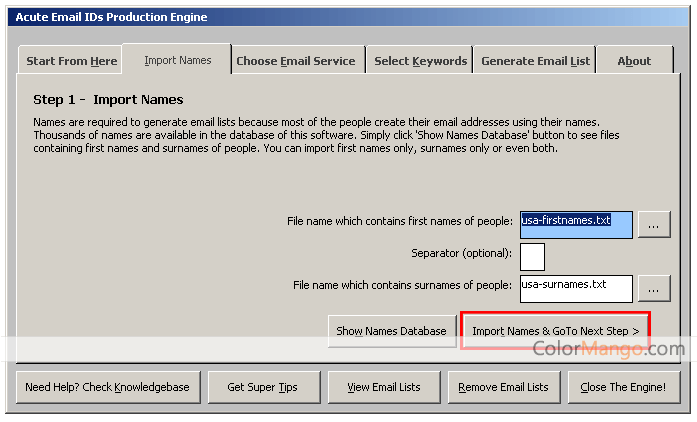Click the first names file name field

click(x=576, y=224)
